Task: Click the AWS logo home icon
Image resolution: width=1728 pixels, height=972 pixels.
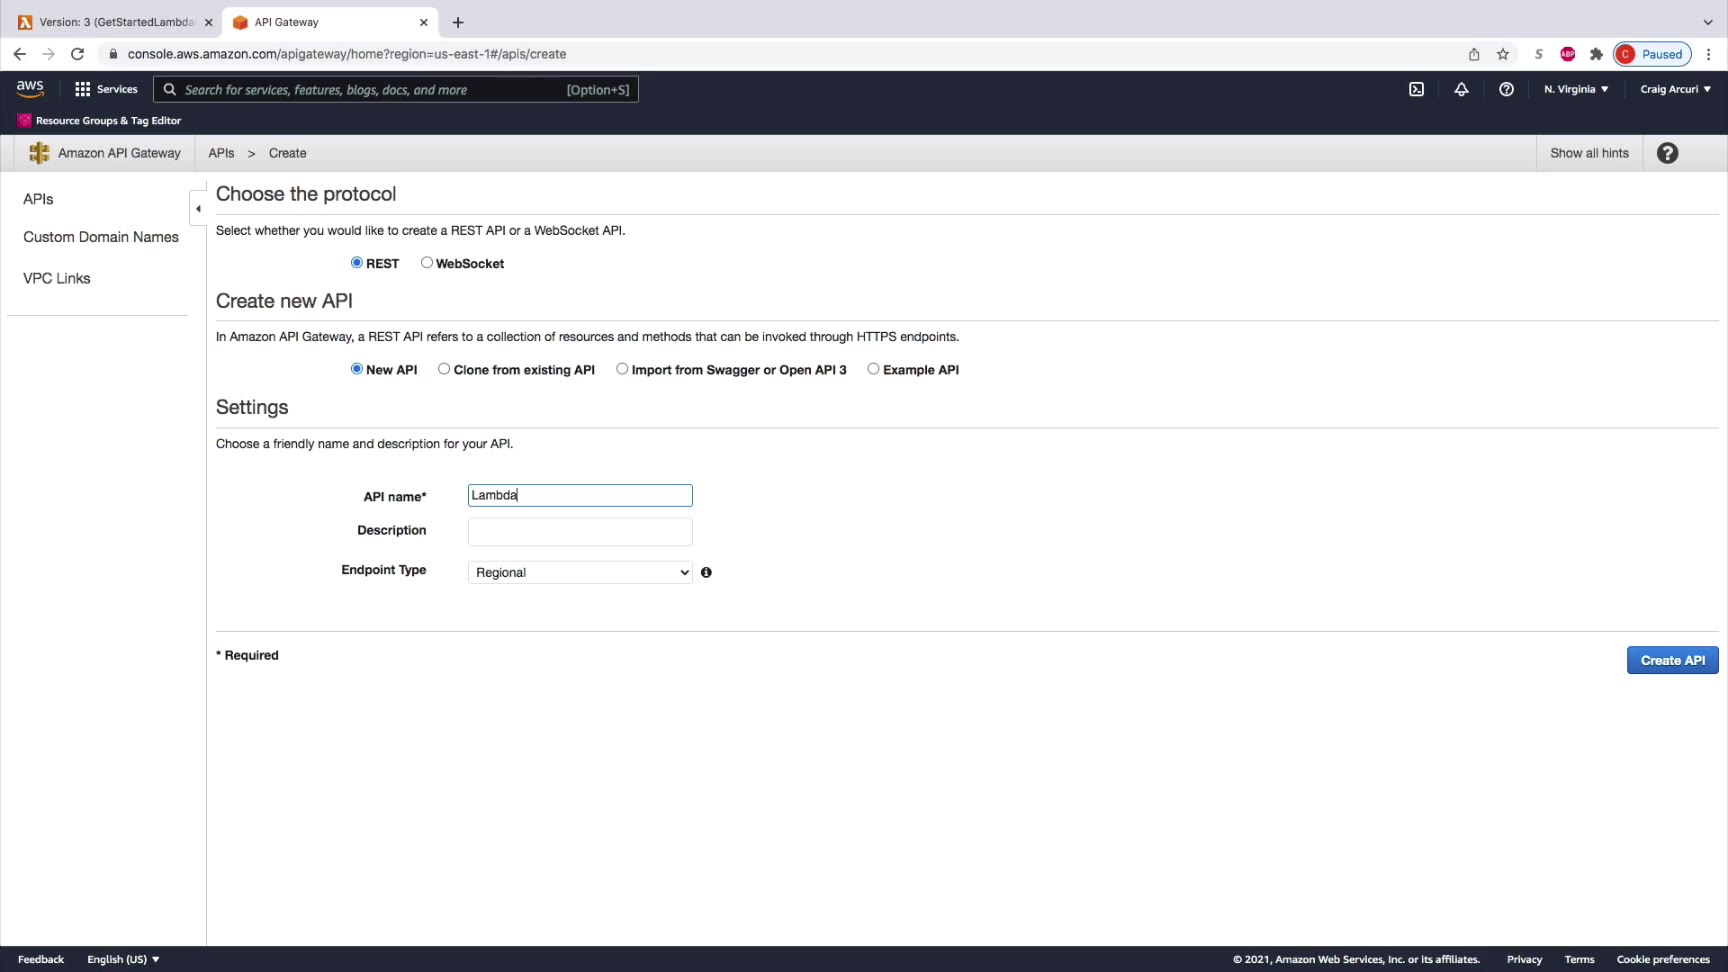Action: click(30, 89)
